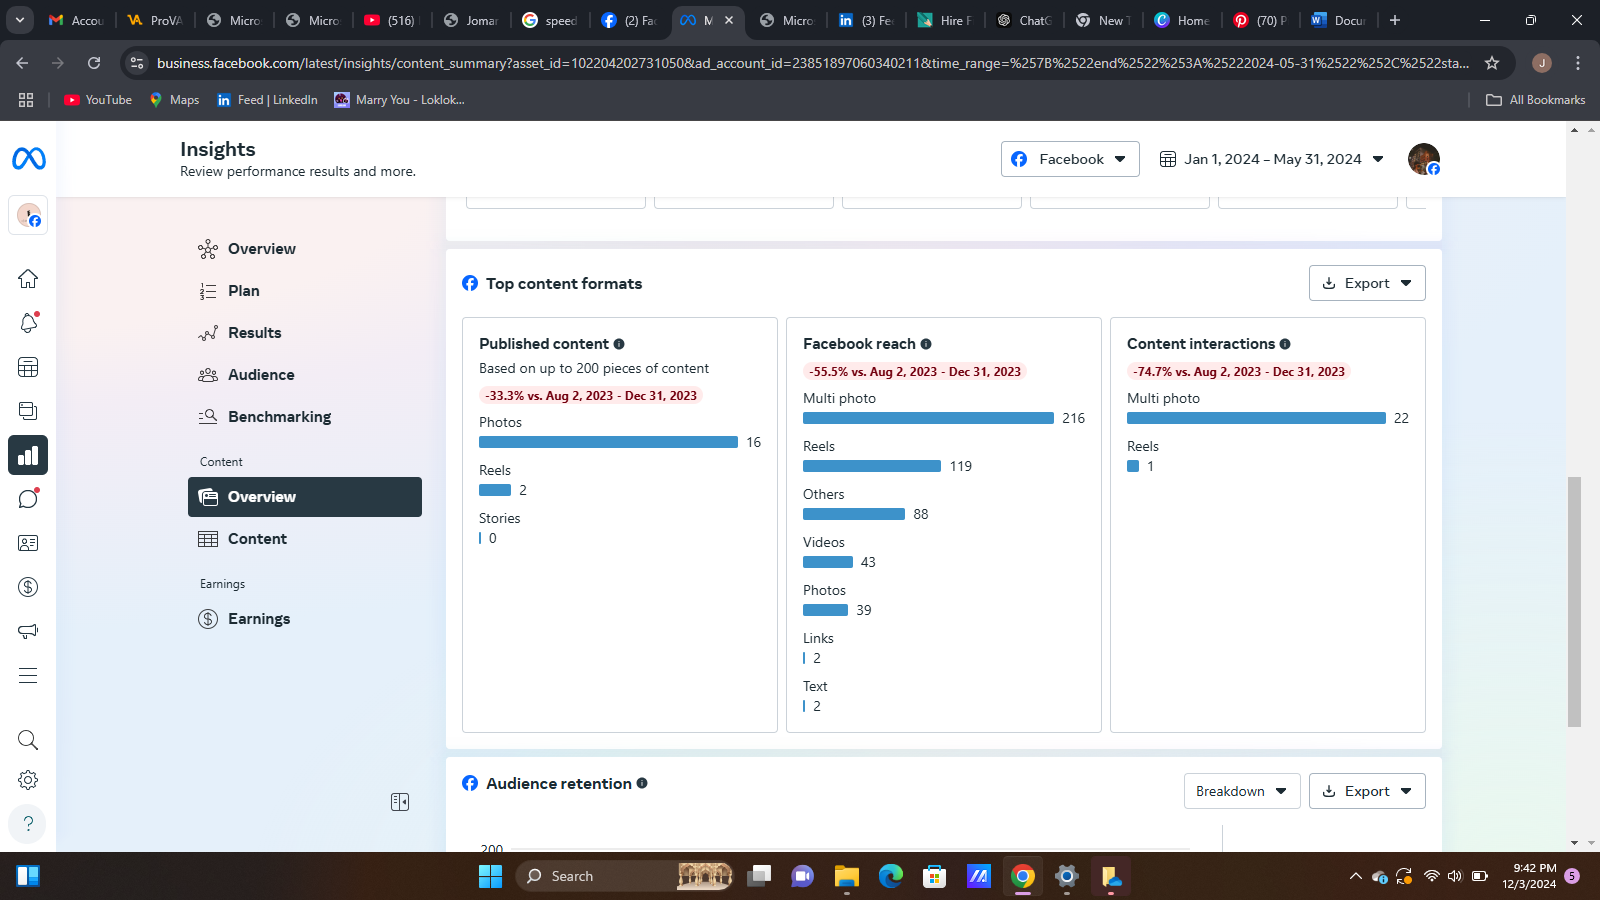
Task: Open the Ads megaphone icon
Action: click(28, 631)
